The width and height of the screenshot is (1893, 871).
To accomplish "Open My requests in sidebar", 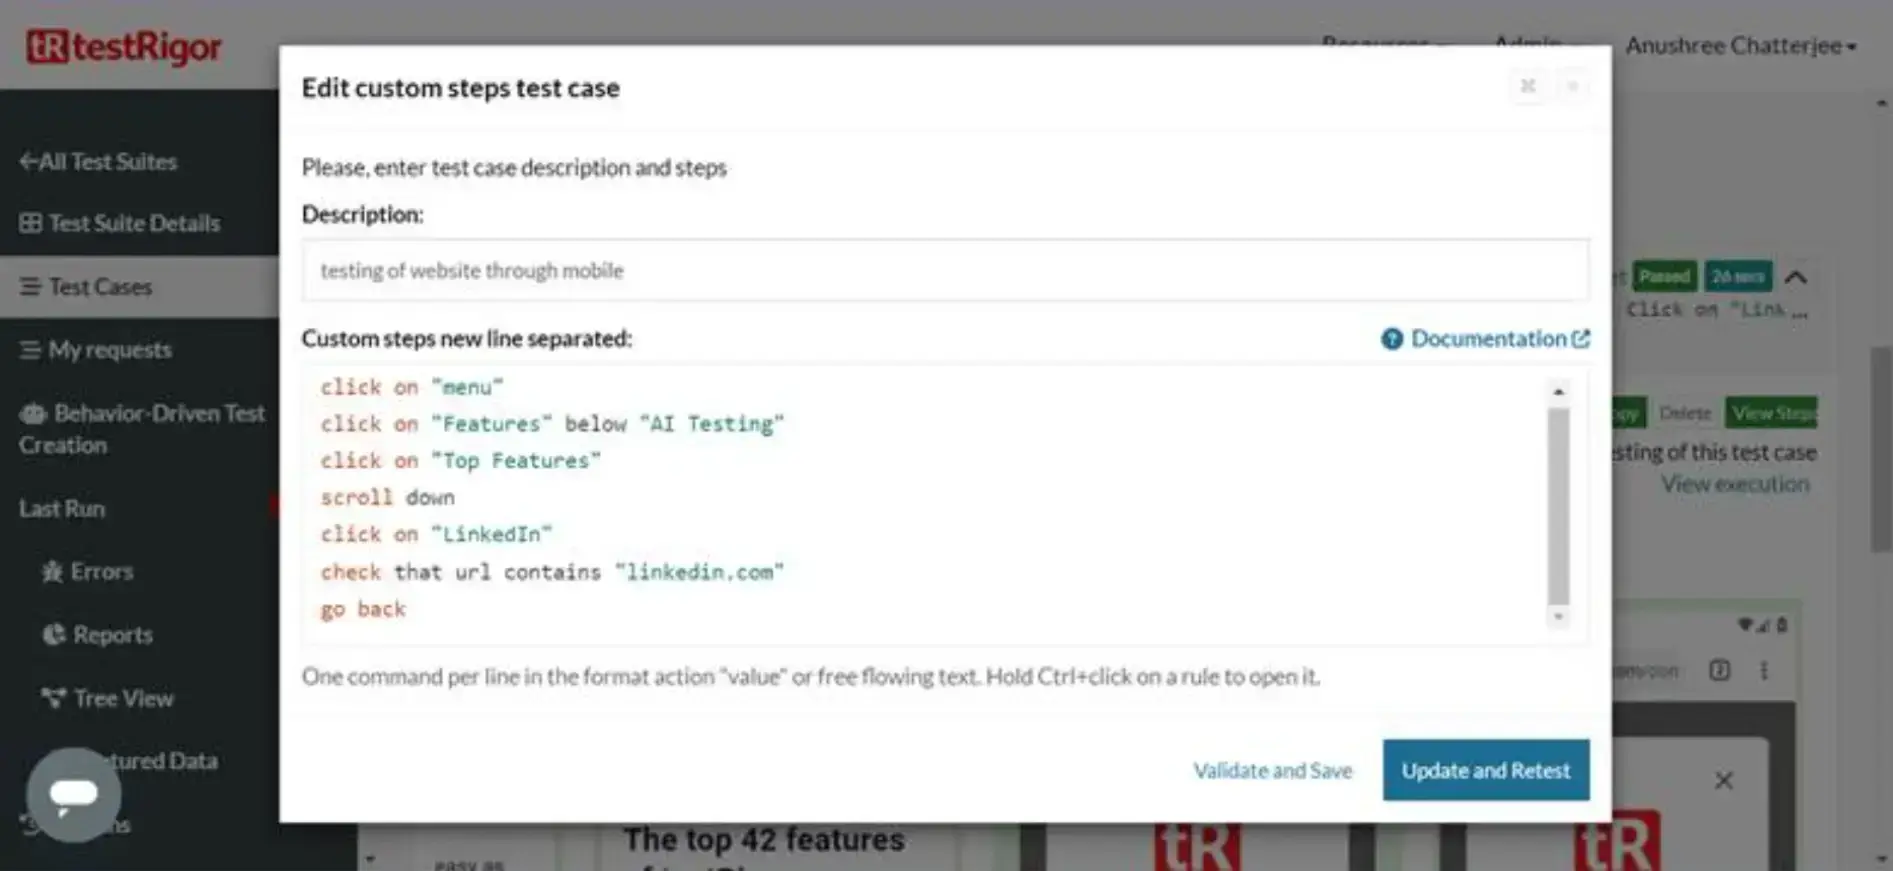I will [109, 350].
